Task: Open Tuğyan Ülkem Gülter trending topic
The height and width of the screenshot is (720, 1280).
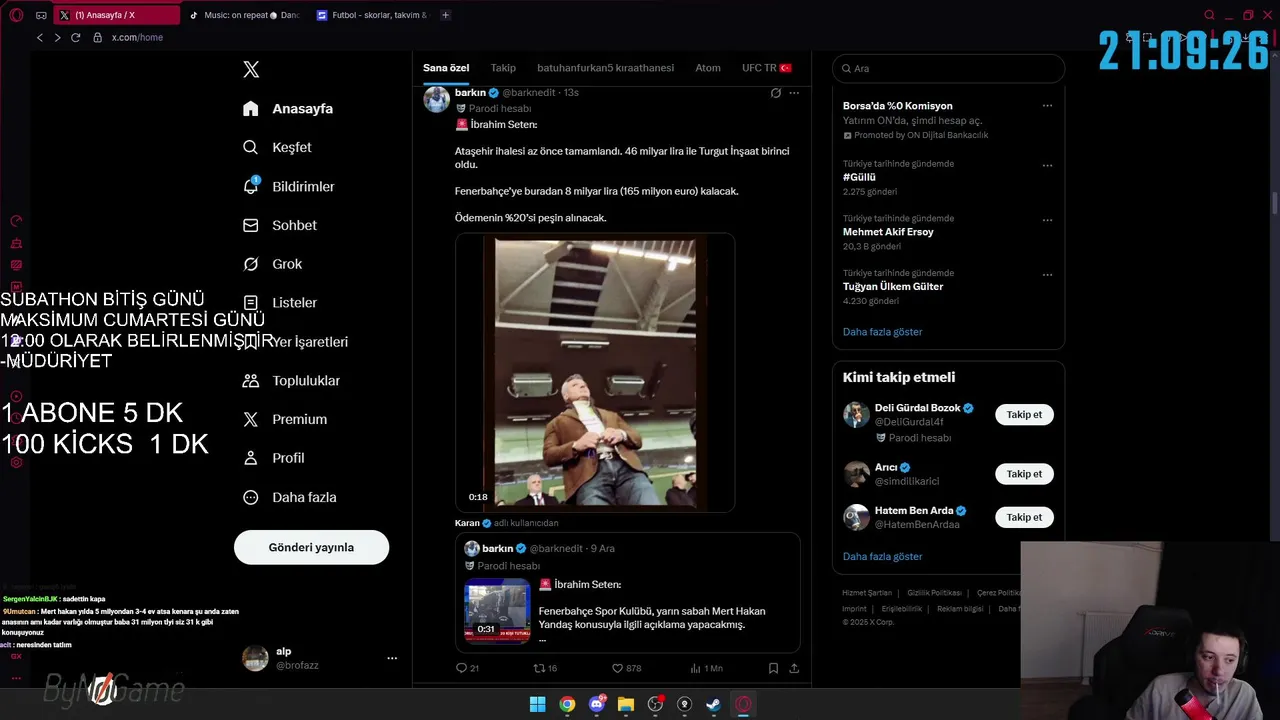Action: pyautogui.click(x=893, y=286)
